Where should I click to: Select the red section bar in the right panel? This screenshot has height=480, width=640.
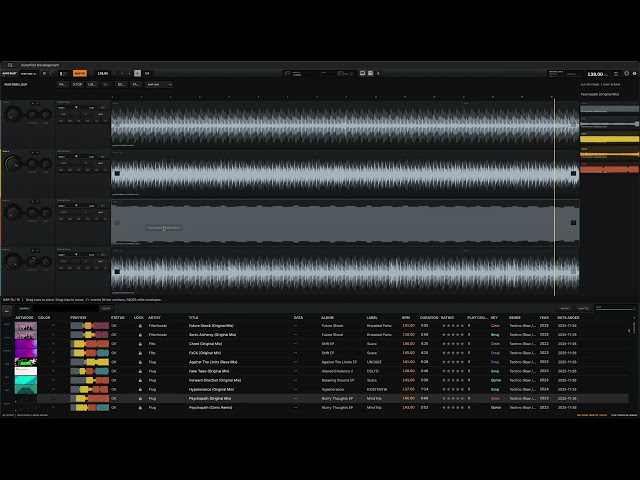609,169
